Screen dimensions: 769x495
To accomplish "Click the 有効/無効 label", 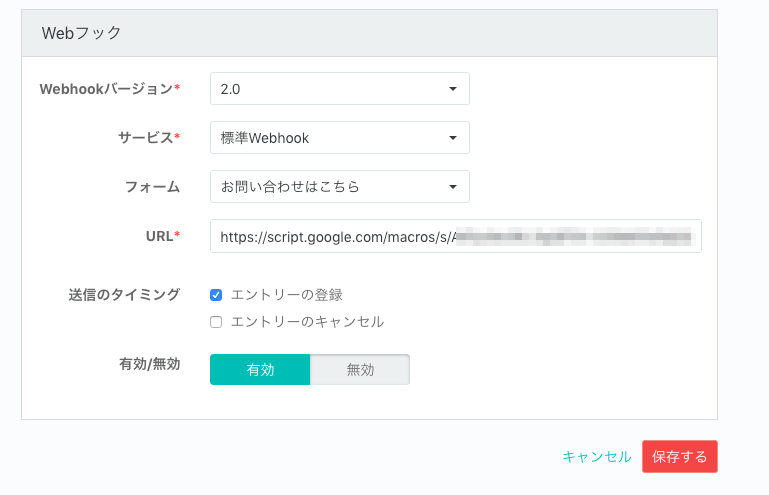I will 150,364.
